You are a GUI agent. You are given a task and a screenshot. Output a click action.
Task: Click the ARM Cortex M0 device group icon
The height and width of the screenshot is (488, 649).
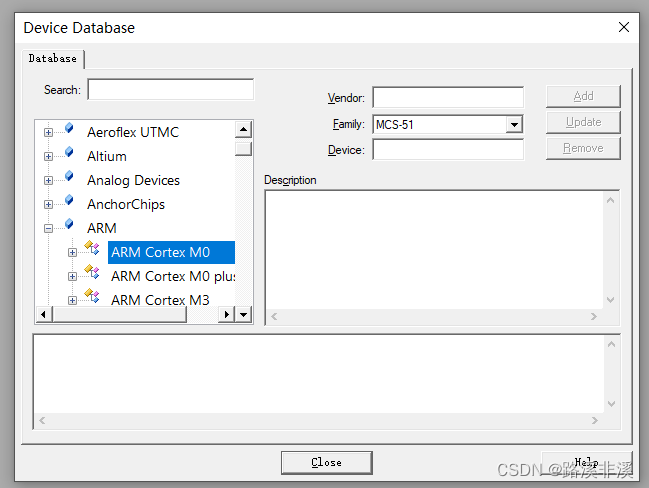[x=92, y=248]
